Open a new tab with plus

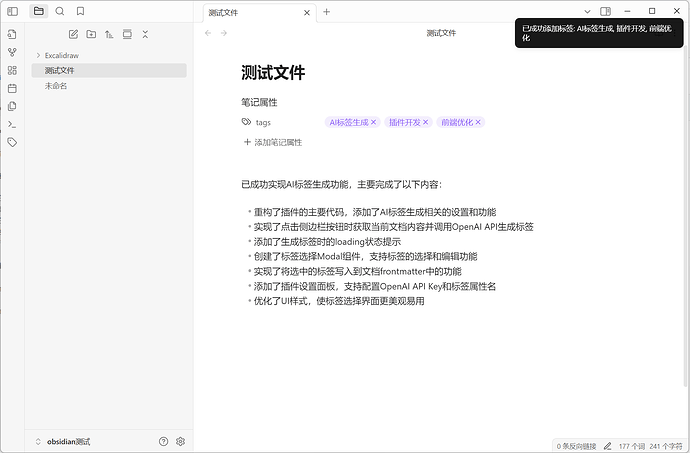[327, 12]
